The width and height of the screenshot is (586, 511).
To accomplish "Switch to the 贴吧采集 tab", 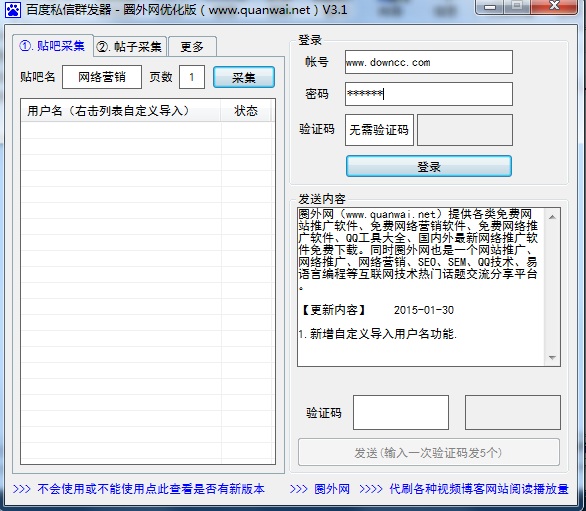I will point(52,46).
